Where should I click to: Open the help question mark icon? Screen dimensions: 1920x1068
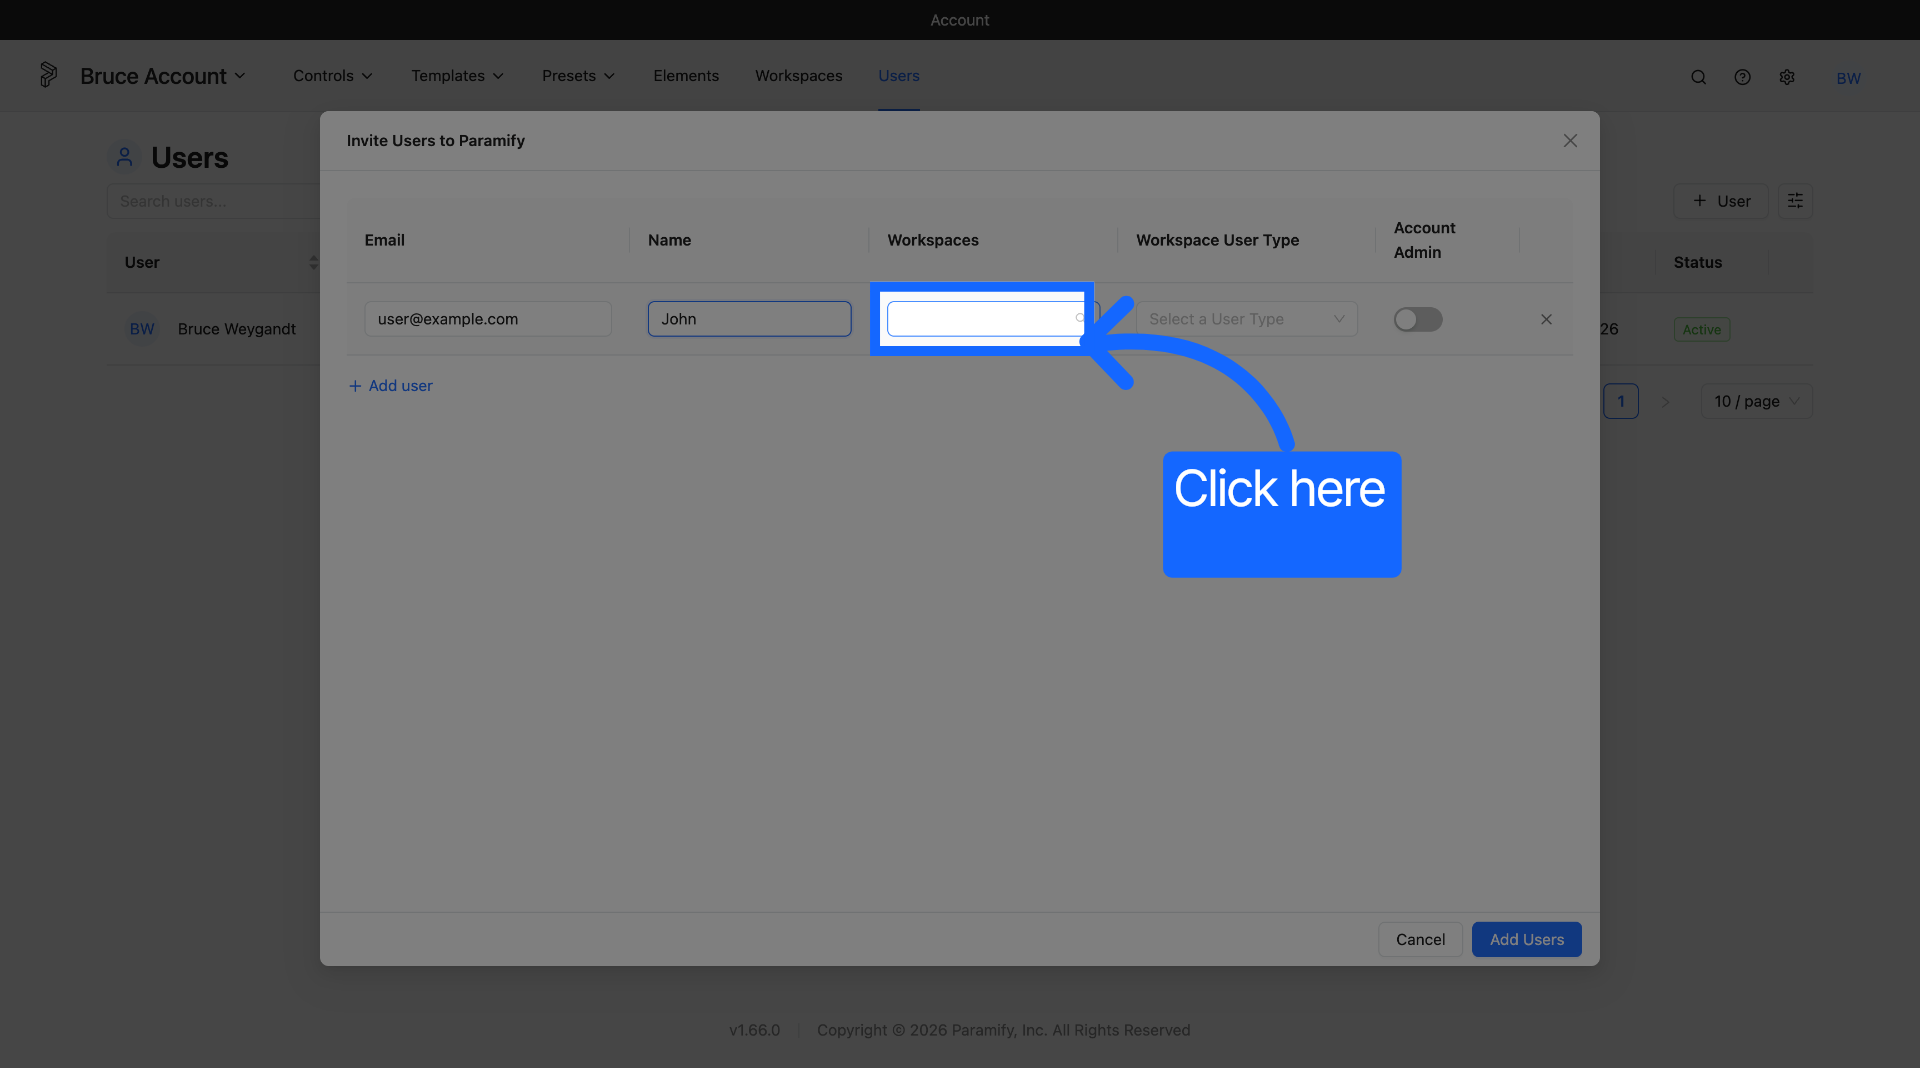click(x=1742, y=77)
